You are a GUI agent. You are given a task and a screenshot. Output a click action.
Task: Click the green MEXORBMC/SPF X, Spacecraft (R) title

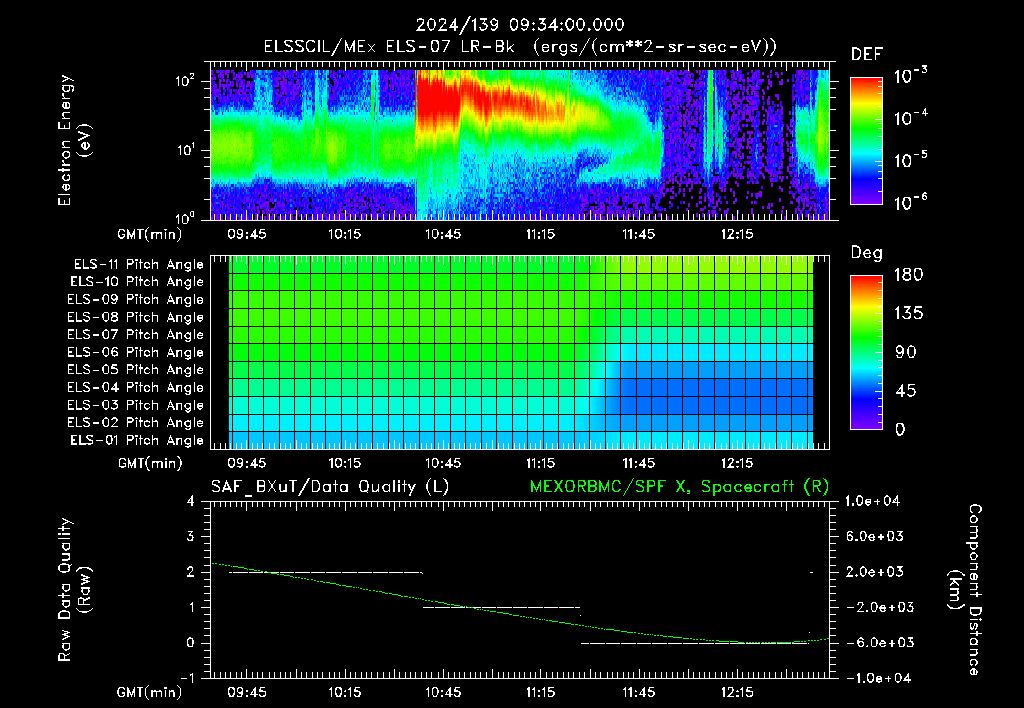coord(679,487)
